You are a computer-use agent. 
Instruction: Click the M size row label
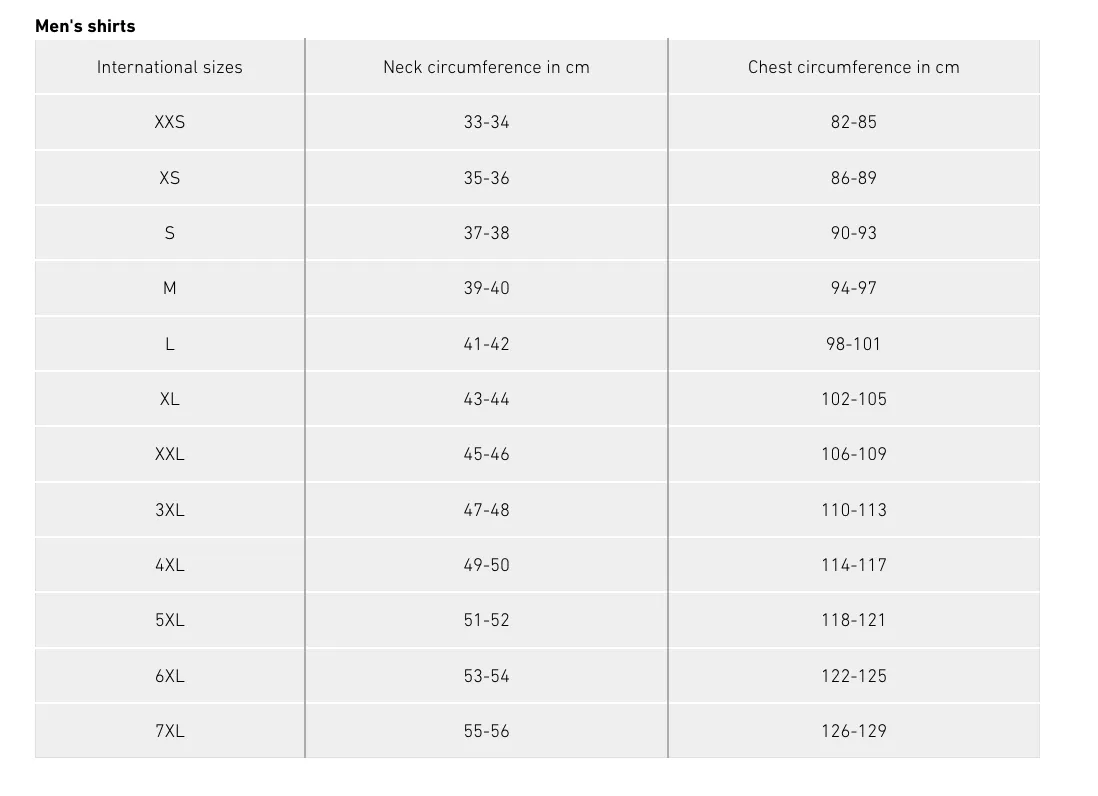(169, 288)
